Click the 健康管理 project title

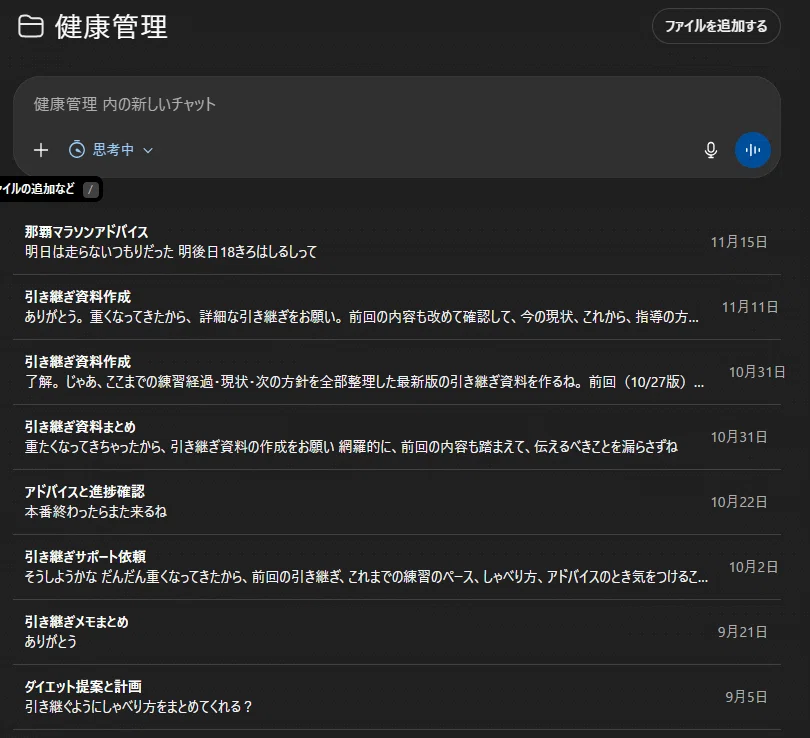point(111,27)
